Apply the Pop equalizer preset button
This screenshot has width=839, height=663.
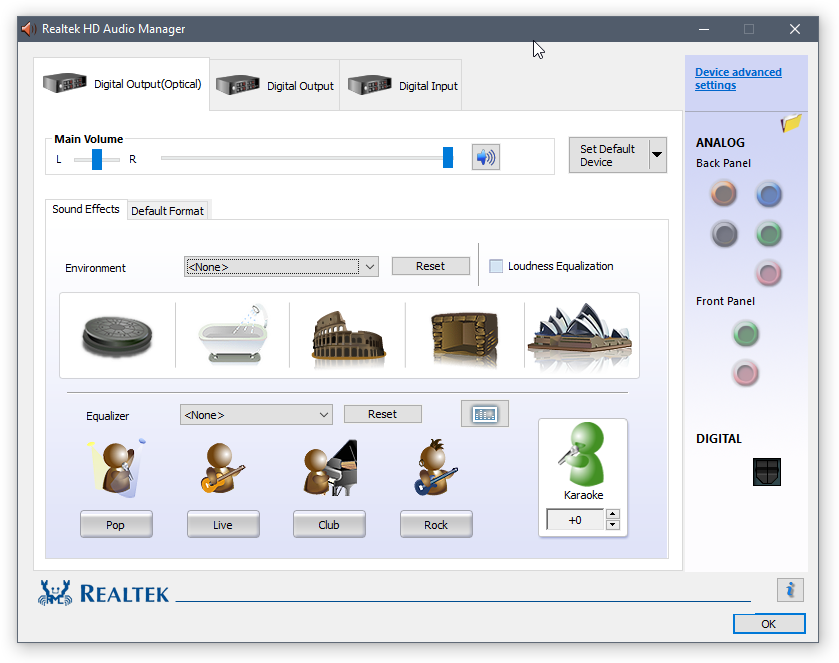(116, 524)
